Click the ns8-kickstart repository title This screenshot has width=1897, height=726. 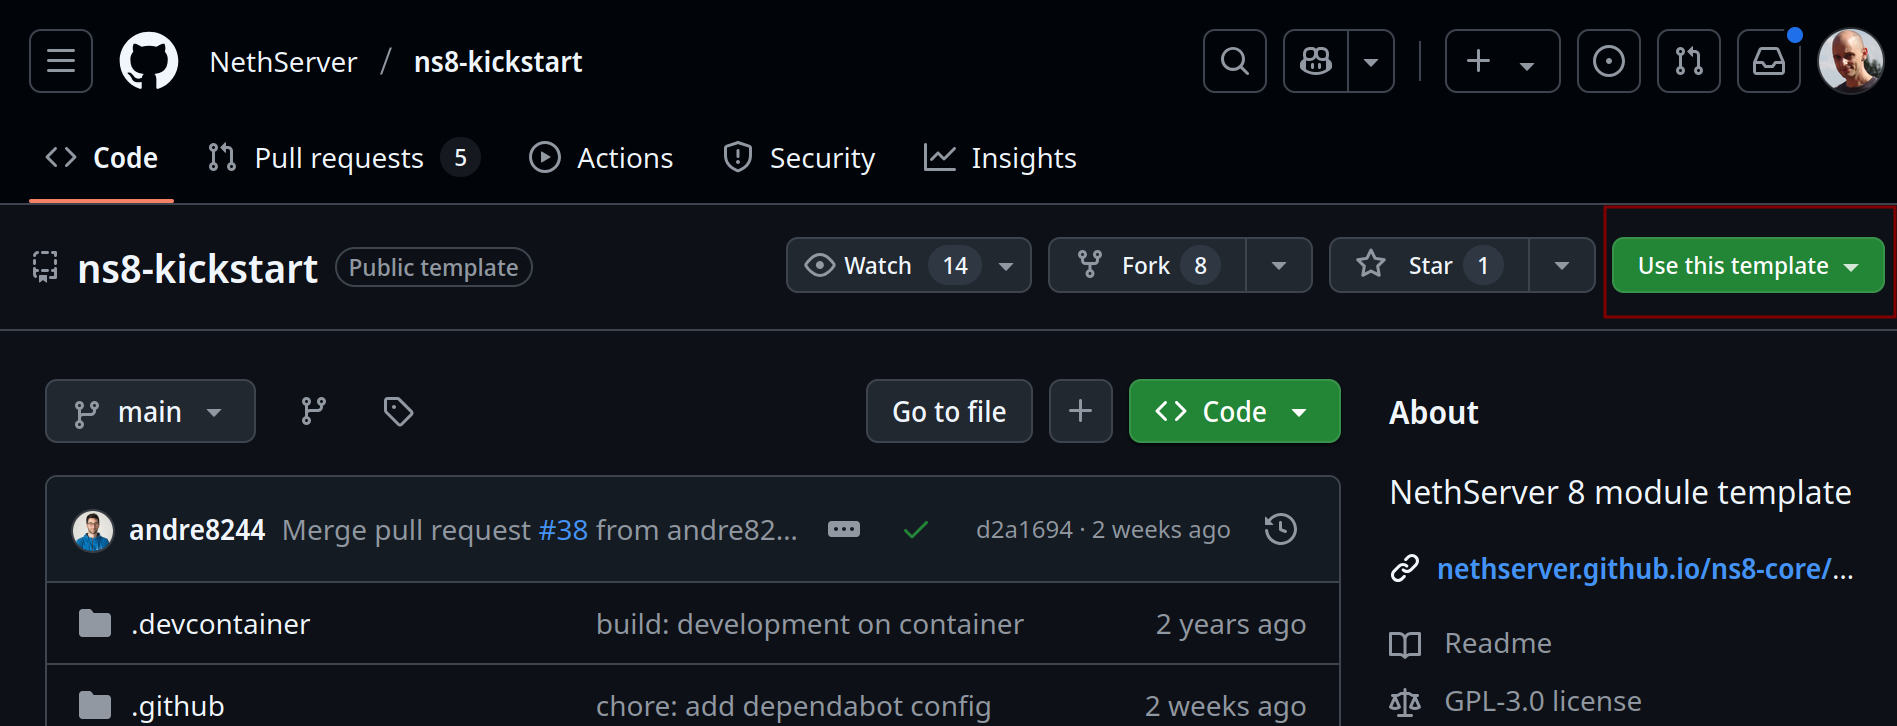tap(198, 268)
